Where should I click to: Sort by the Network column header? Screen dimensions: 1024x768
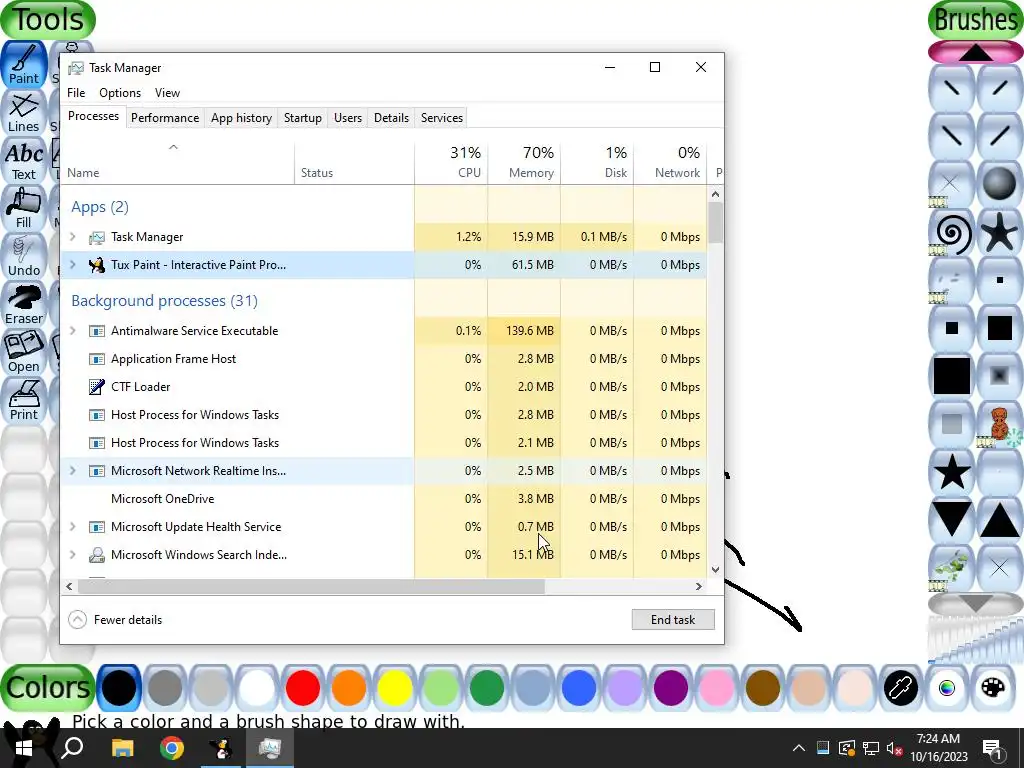[670, 162]
